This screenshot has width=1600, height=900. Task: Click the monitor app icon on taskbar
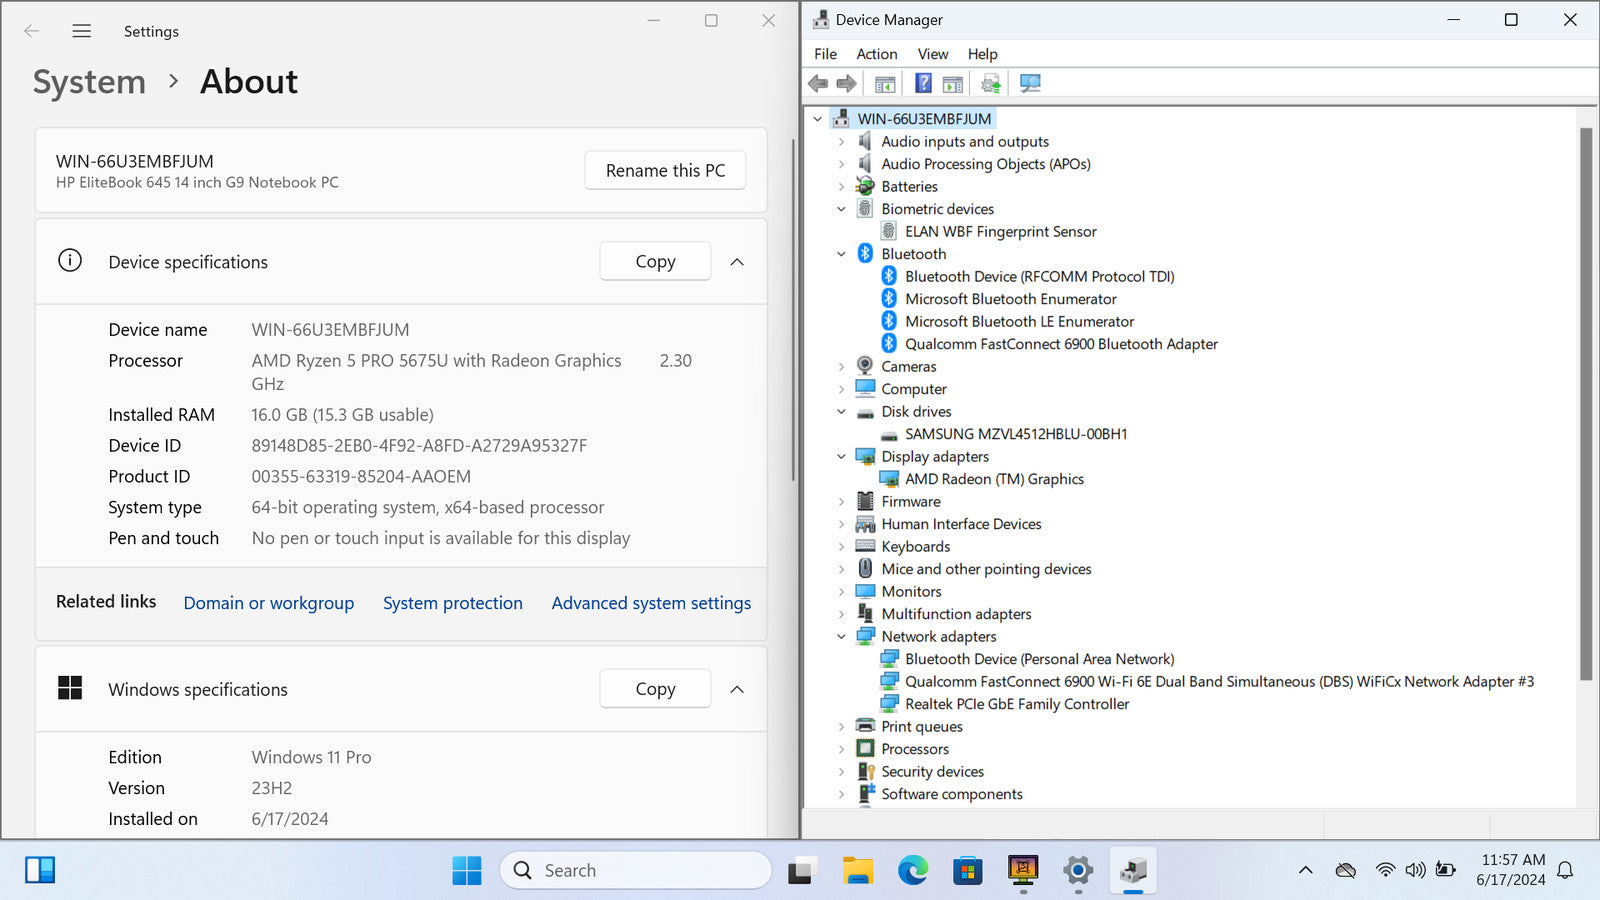click(x=1023, y=870)
